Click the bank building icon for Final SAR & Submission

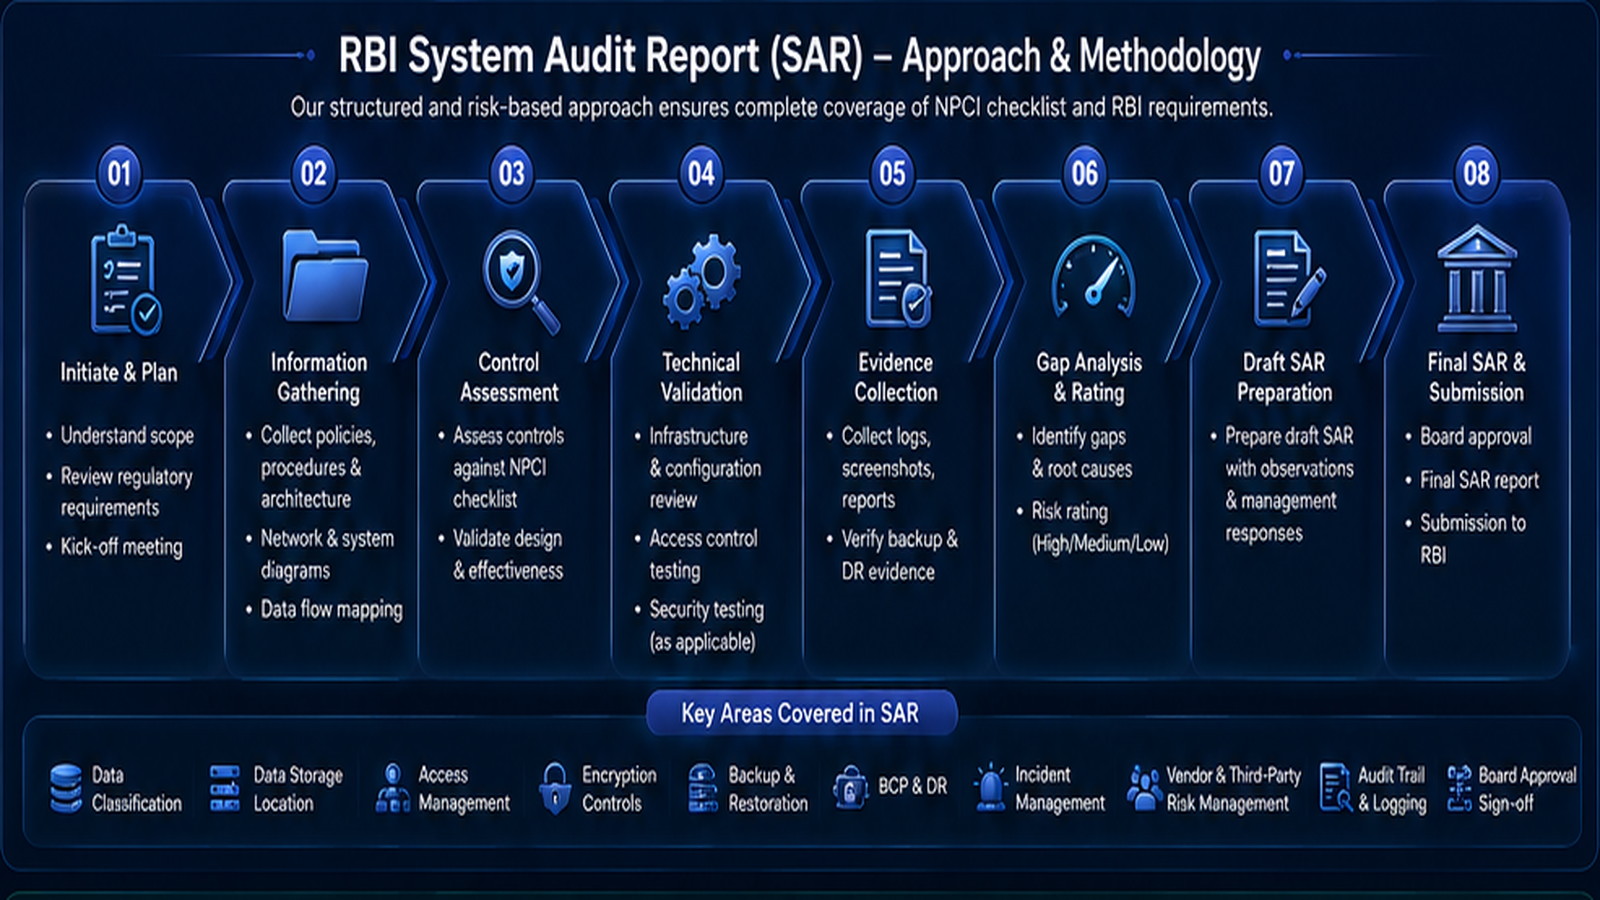pyautogui.click(x=1477, y=278)
